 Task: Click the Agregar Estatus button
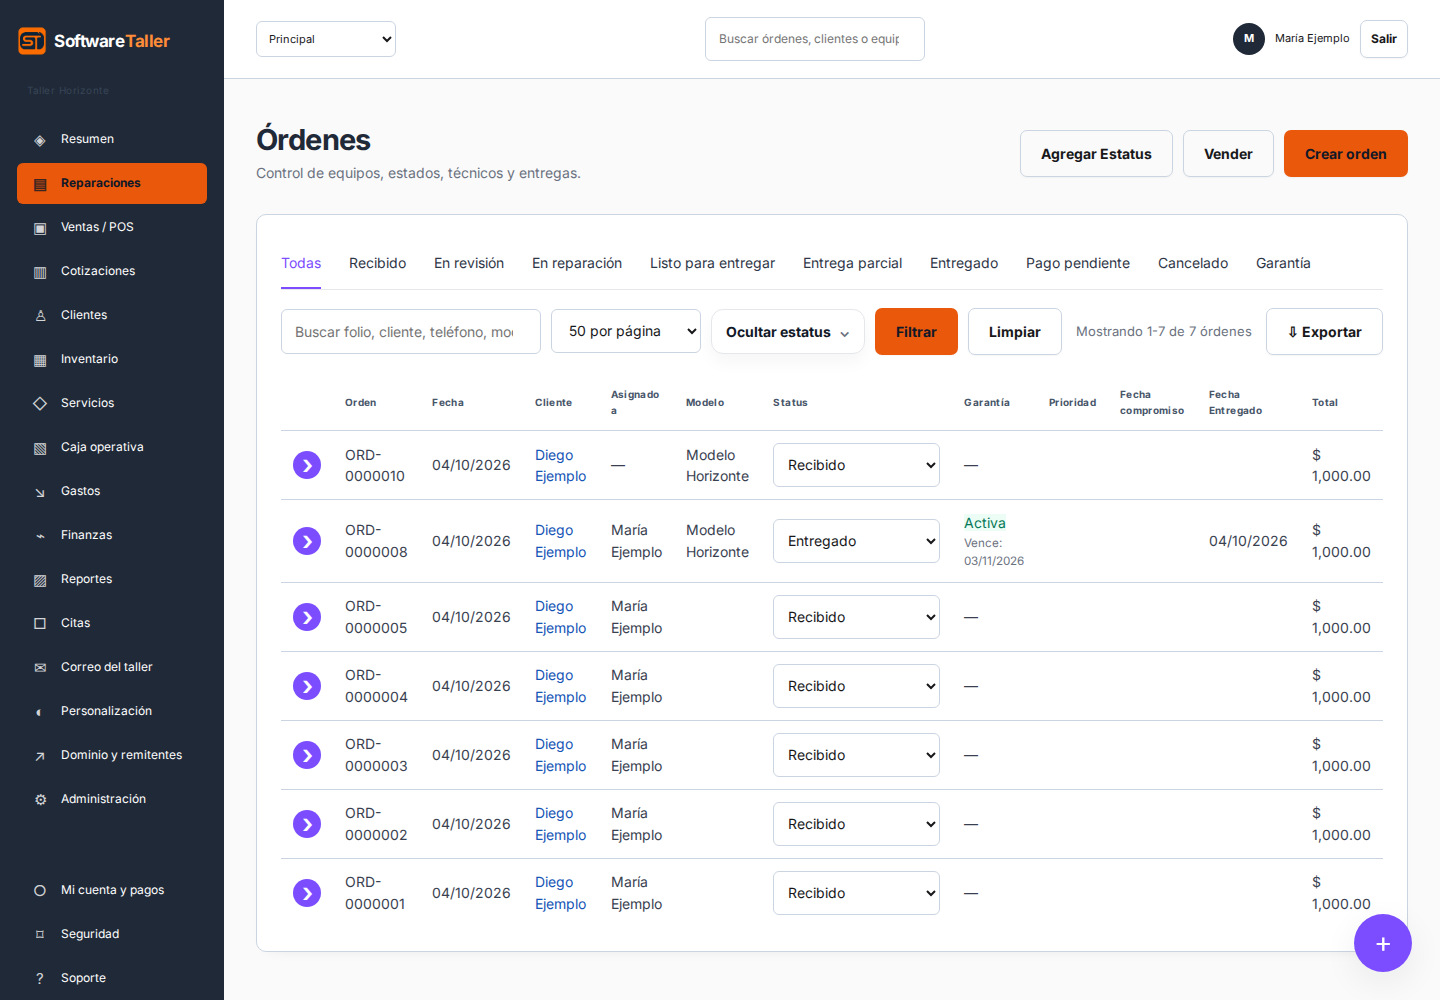[x=1096, y=154]
